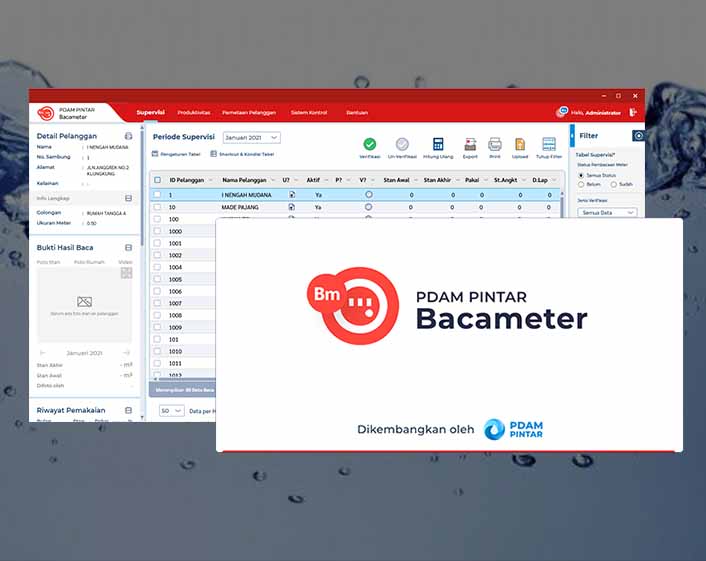Click the Print printer icon

point(494,144)
